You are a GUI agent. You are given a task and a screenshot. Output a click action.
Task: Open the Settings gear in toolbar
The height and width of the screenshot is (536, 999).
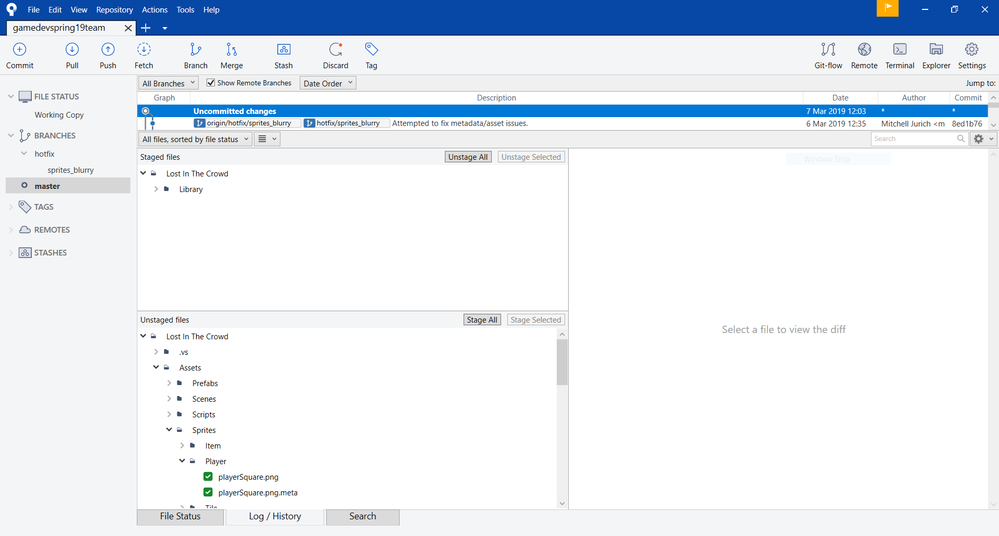(972, 50)
